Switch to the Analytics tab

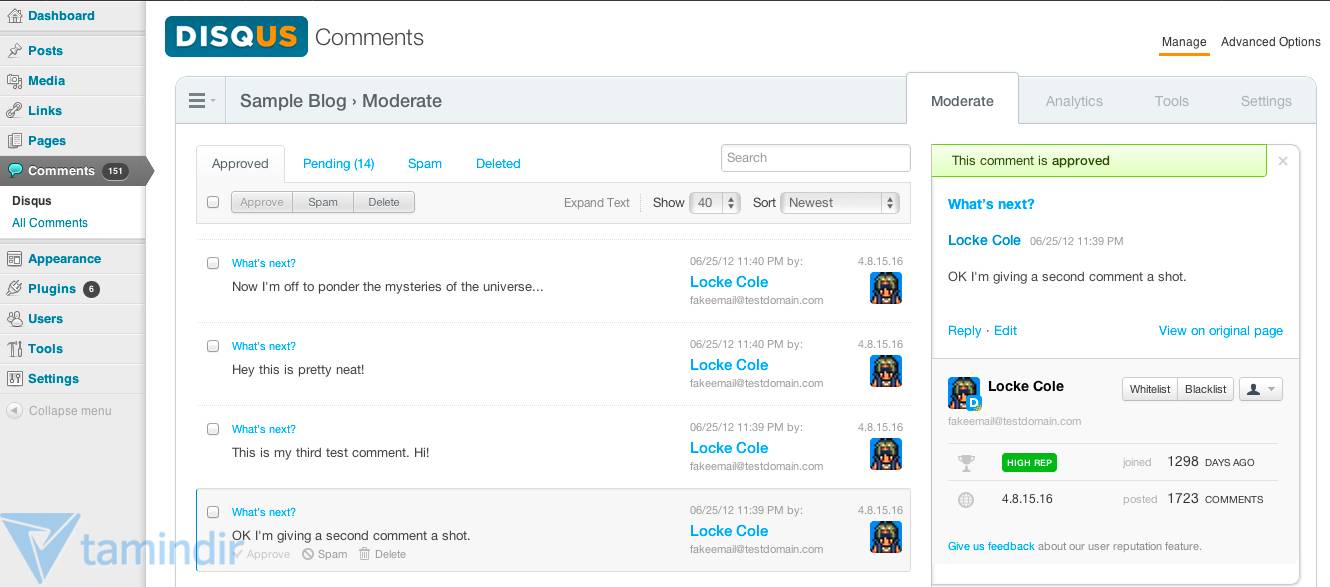(x=1074, y=101)
